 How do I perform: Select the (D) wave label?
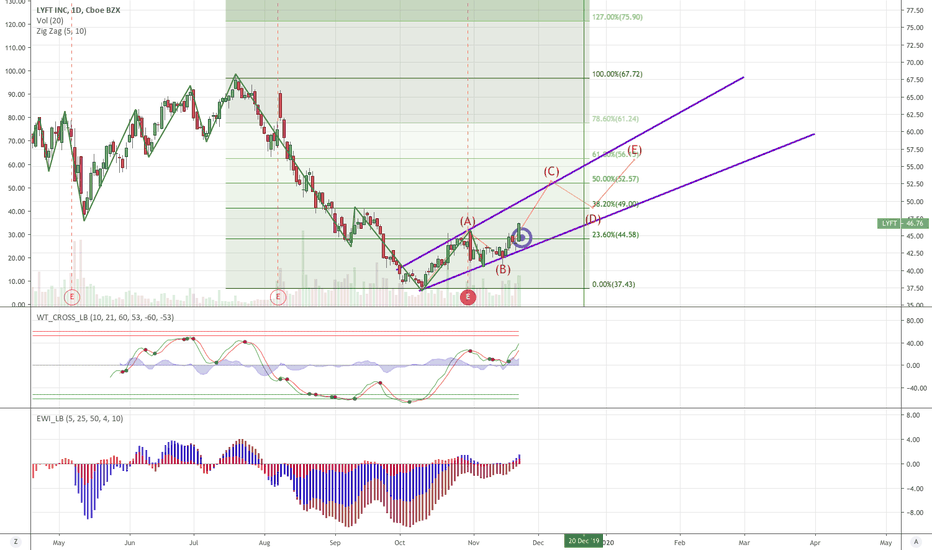click(593, 219)
